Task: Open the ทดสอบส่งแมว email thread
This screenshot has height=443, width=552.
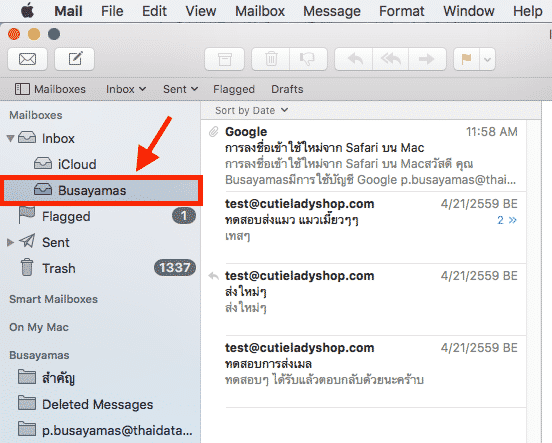Action: pyautogui.click(x=364, y=227)
